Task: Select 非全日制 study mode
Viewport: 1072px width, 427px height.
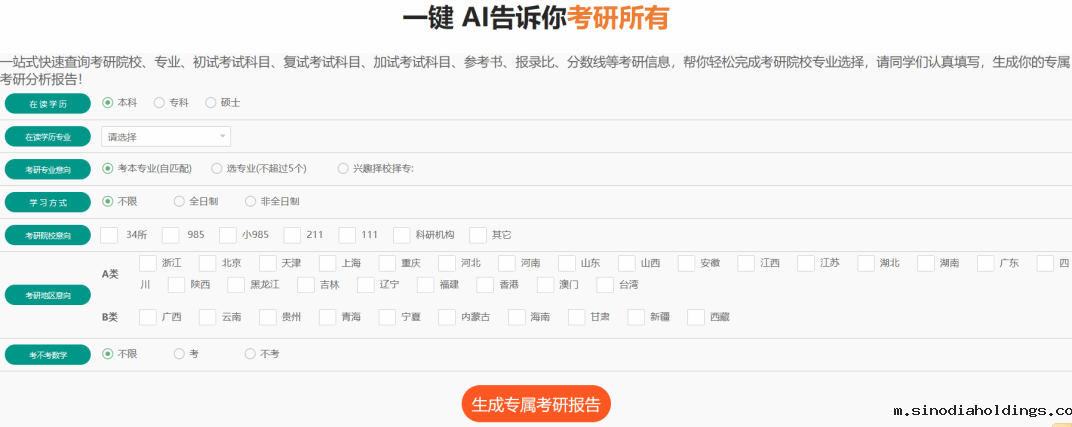Action: (251, 201)
